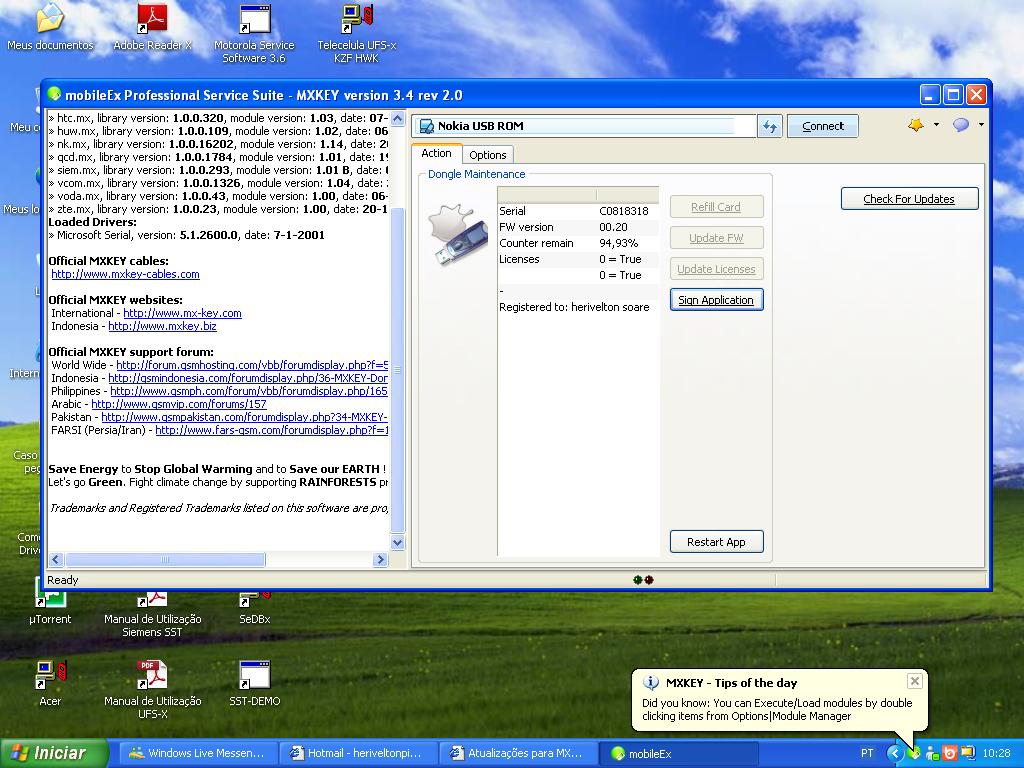
Task: Click the Messenger buddy tray icon
Action: pos(932,753)
